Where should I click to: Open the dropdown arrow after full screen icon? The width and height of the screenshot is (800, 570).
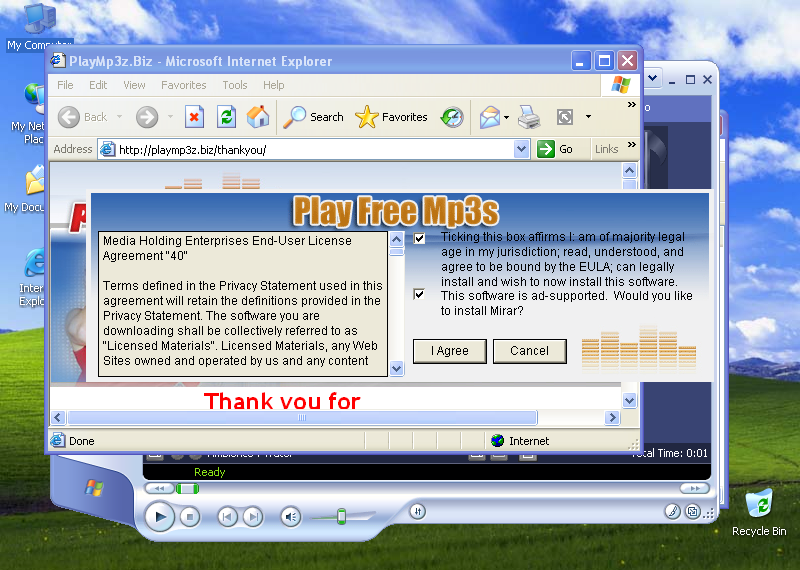588,117
